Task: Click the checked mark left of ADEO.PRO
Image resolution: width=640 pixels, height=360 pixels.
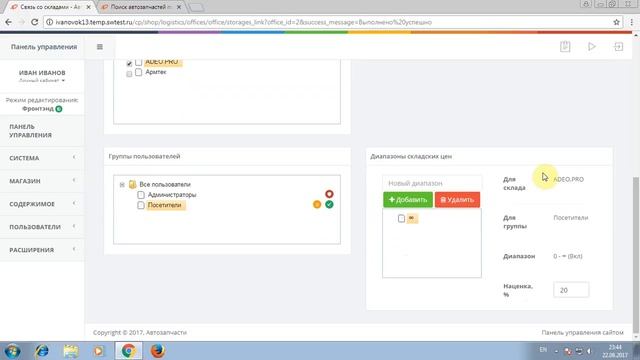Action: click(129, 63)
